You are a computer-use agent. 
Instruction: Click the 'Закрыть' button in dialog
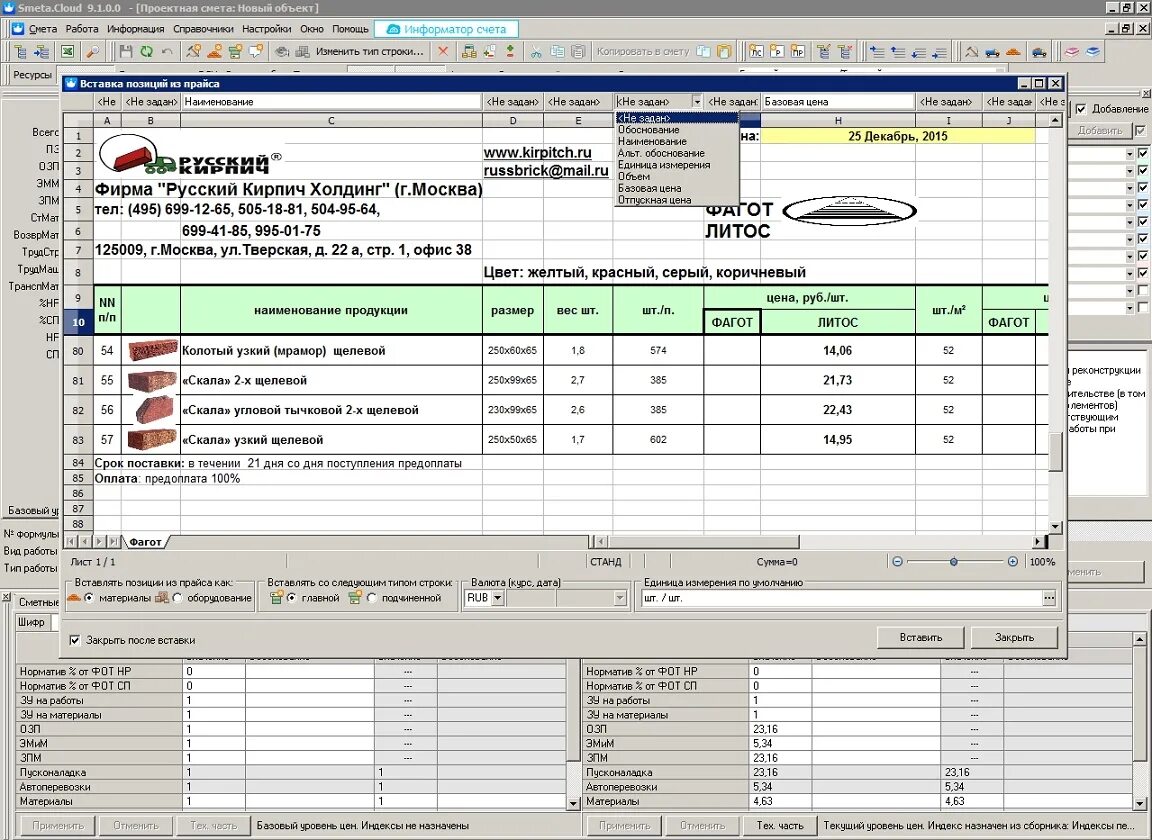tap(1014, 637)
